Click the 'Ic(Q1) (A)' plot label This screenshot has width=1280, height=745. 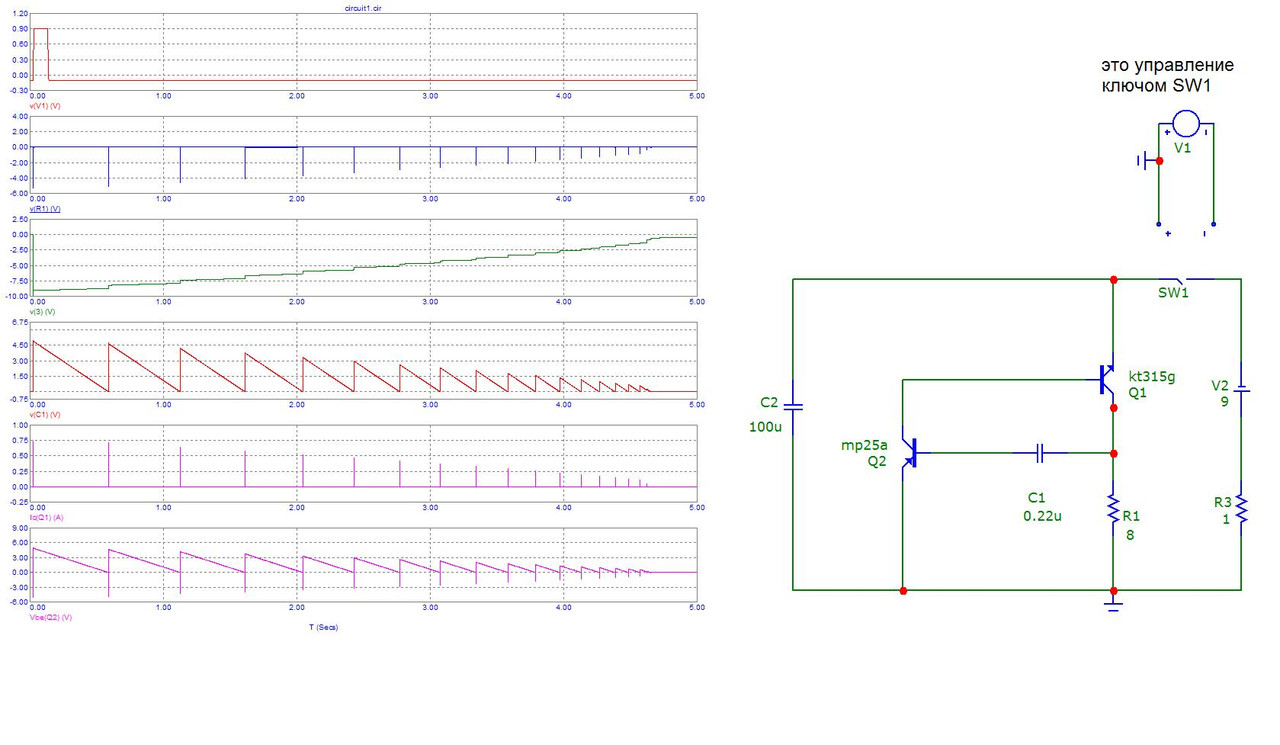tap(47, 516)
